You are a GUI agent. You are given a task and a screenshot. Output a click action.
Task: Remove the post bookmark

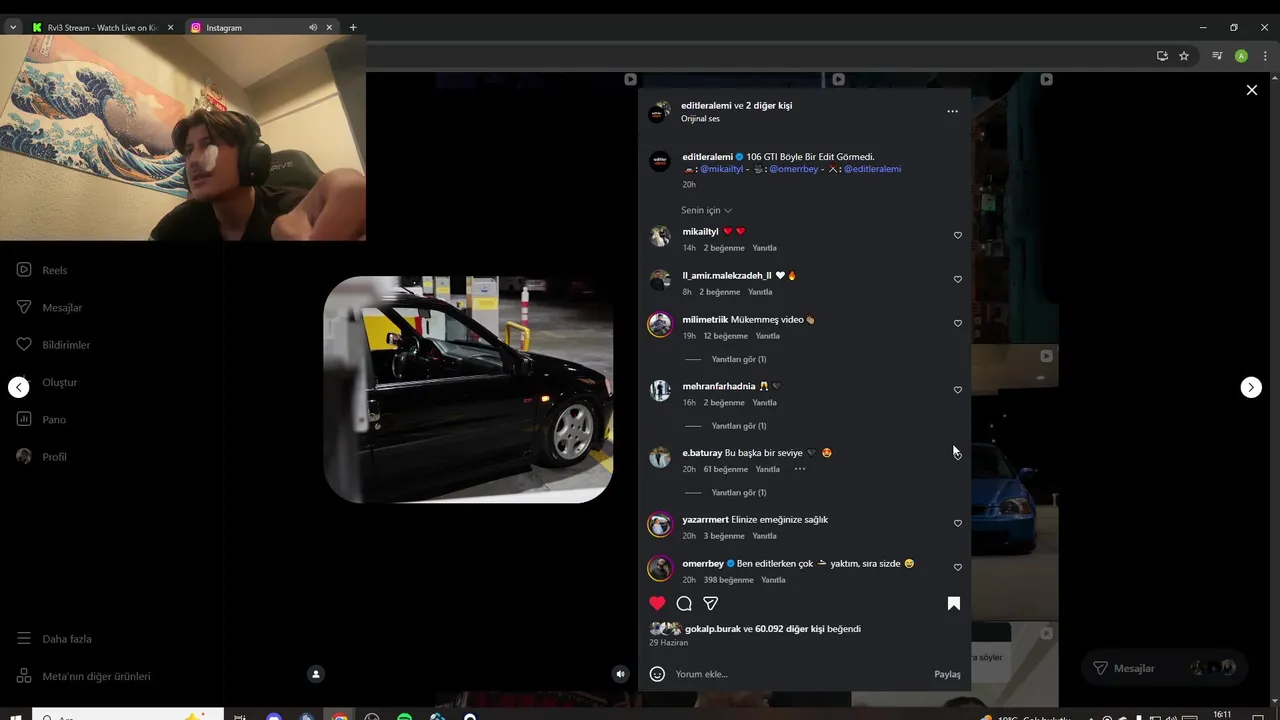(x=953, y=603)
